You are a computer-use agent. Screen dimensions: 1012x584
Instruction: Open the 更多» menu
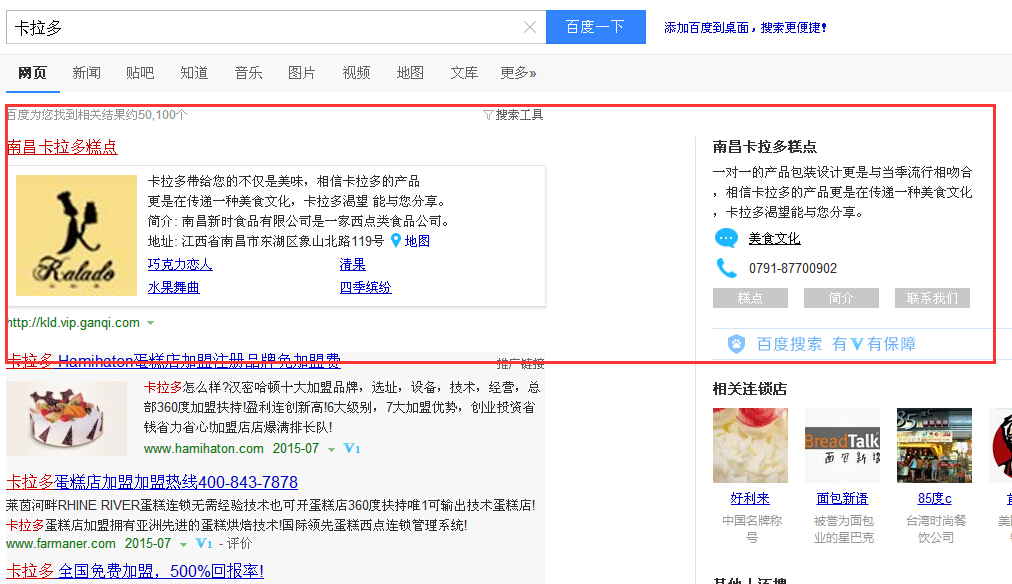pos(518,73)
